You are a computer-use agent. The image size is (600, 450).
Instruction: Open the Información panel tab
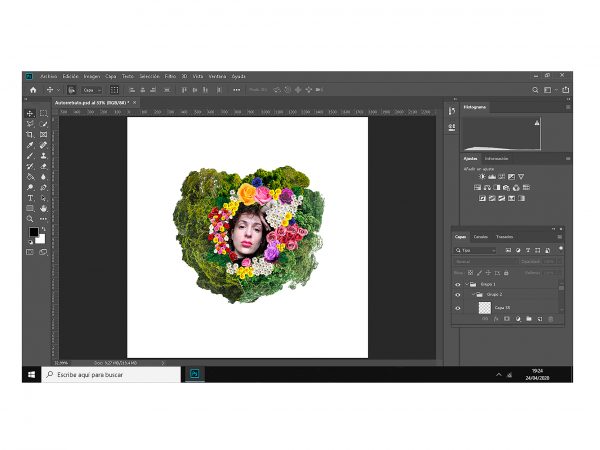pos(496,158)
